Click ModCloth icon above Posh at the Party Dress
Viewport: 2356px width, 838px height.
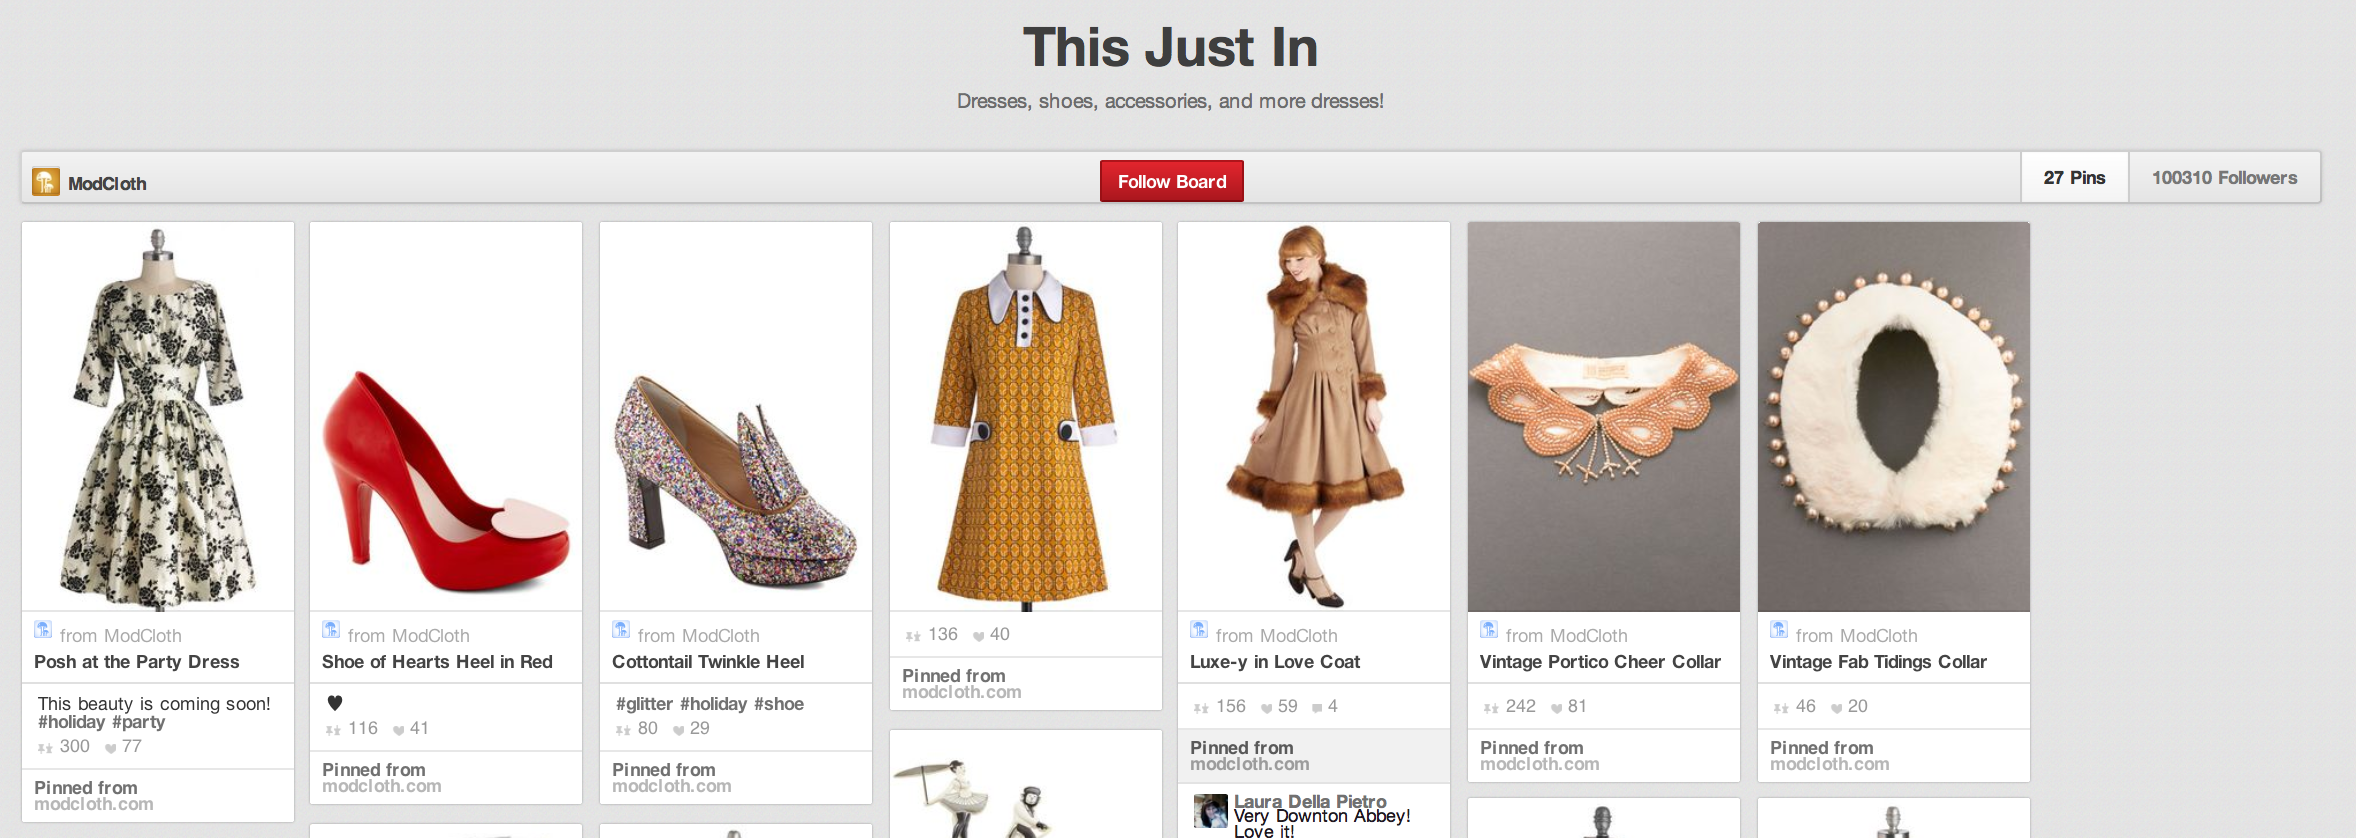point(43,629)
